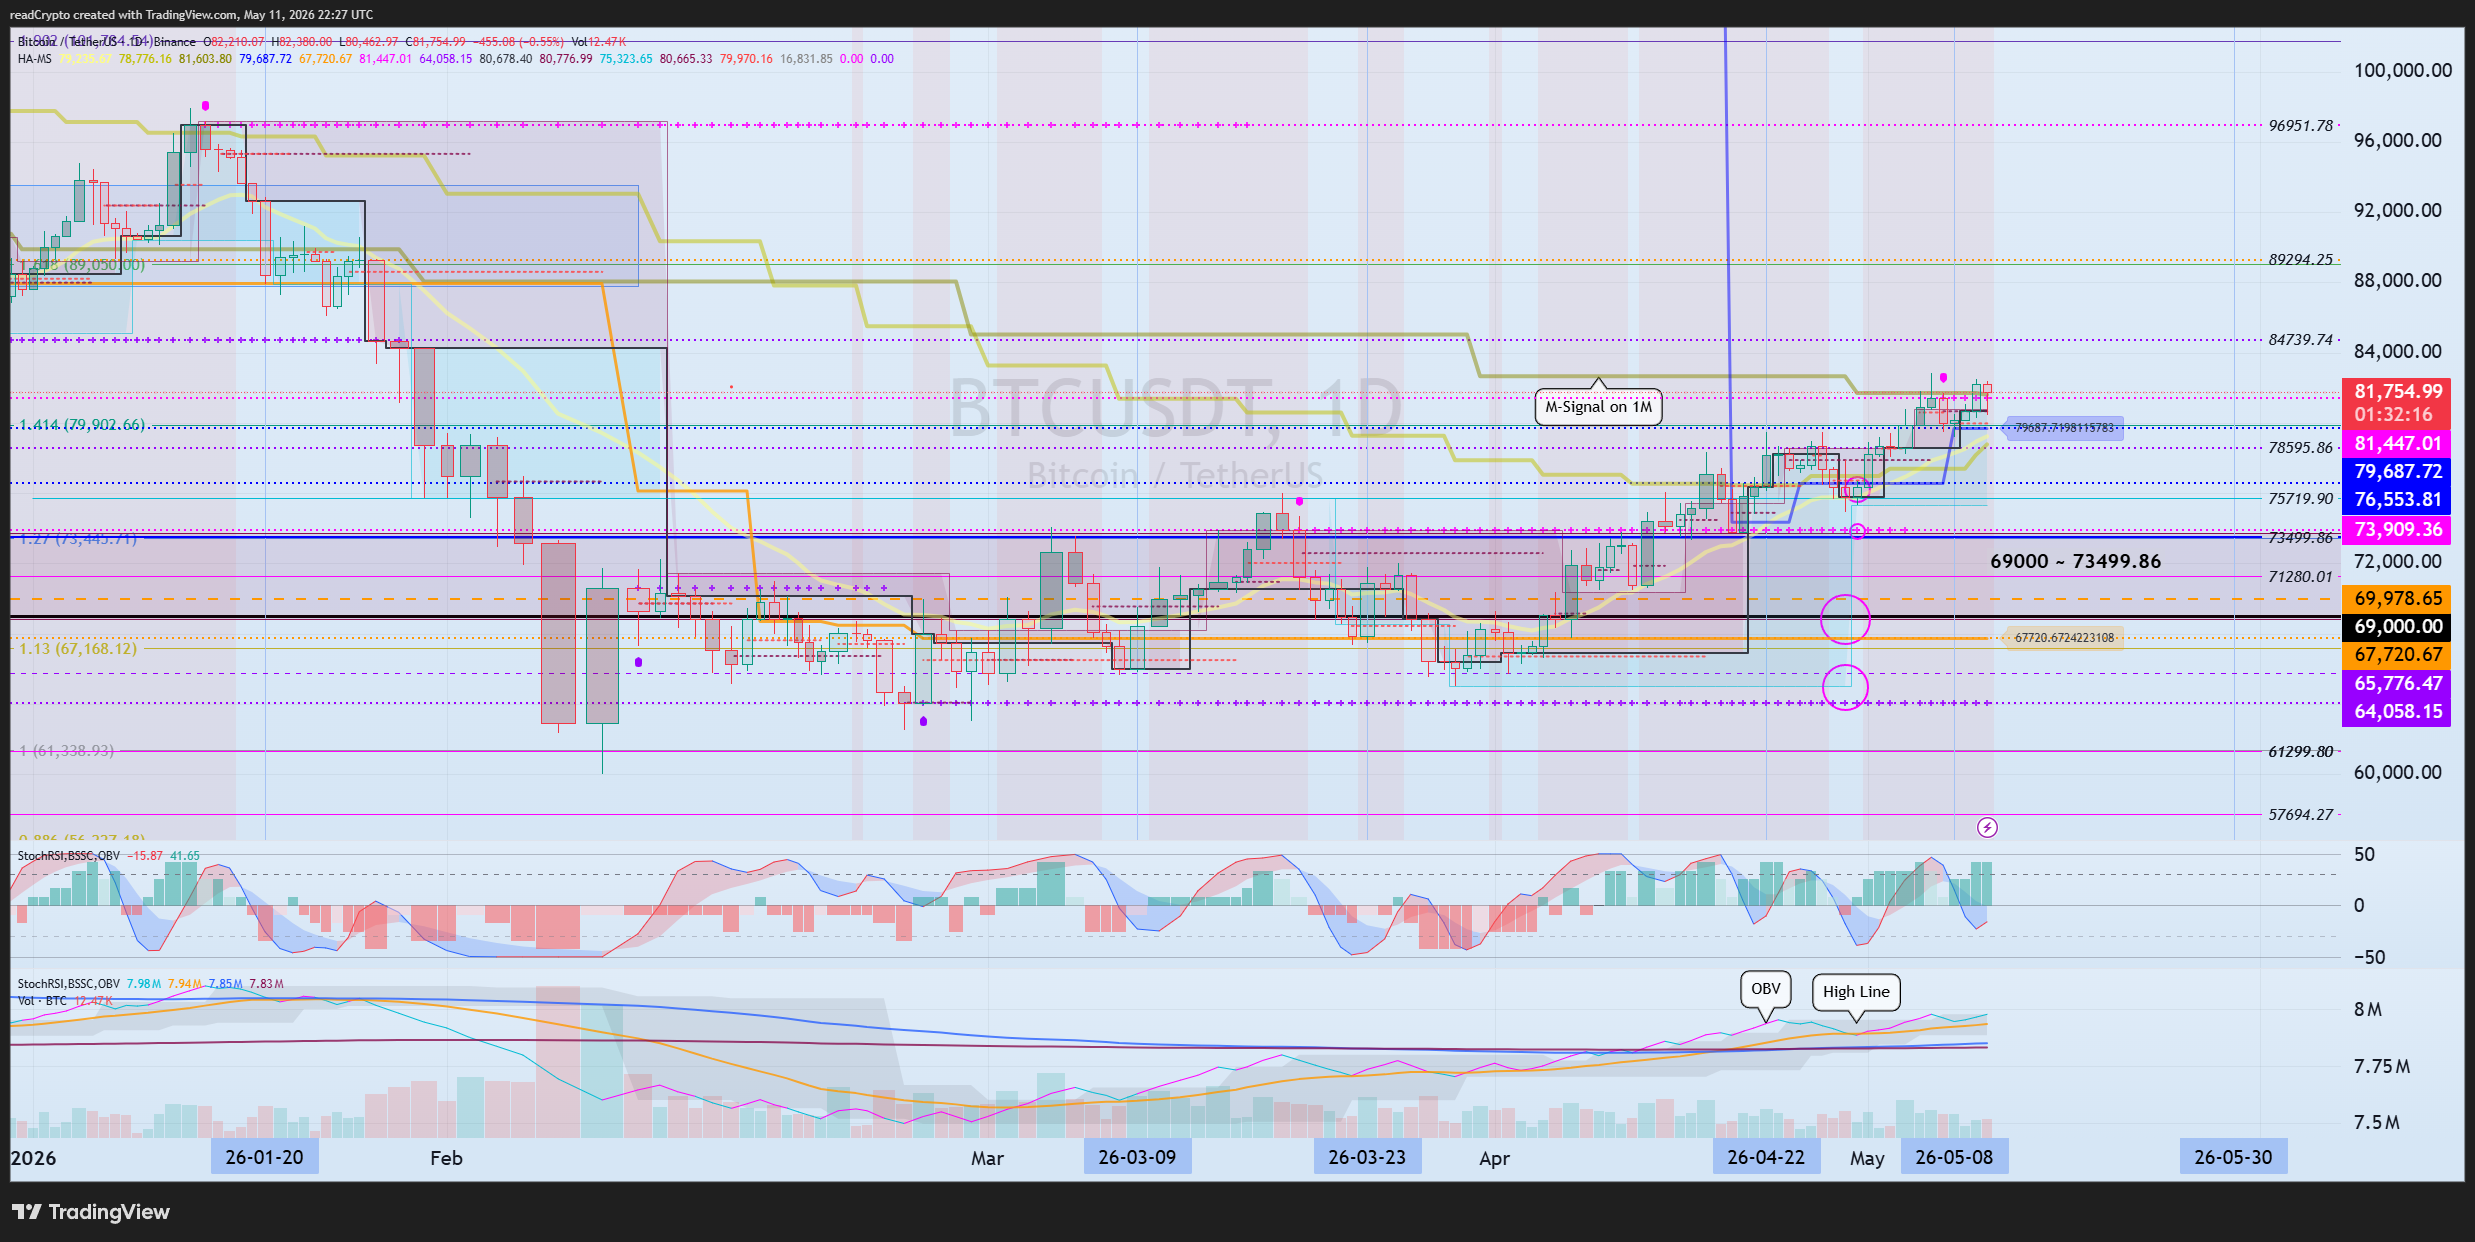The image size is (2475, 1242).
Task: Click the 79687.7198115783 line label
Action: coord(2064,428)
